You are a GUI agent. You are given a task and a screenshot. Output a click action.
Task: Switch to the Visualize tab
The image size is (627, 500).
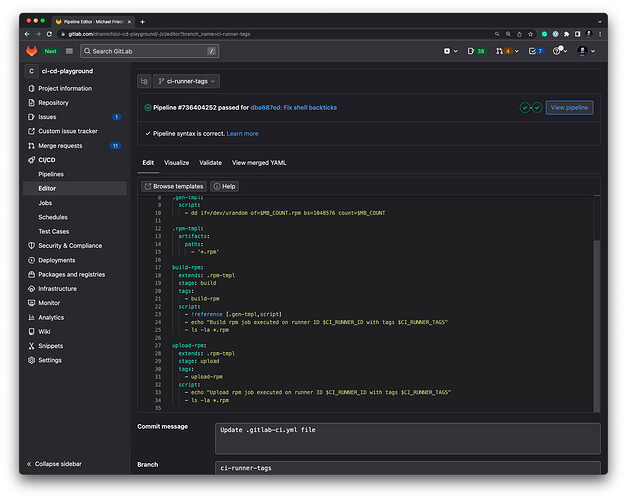pyautogui.click(x=176, y=162)
